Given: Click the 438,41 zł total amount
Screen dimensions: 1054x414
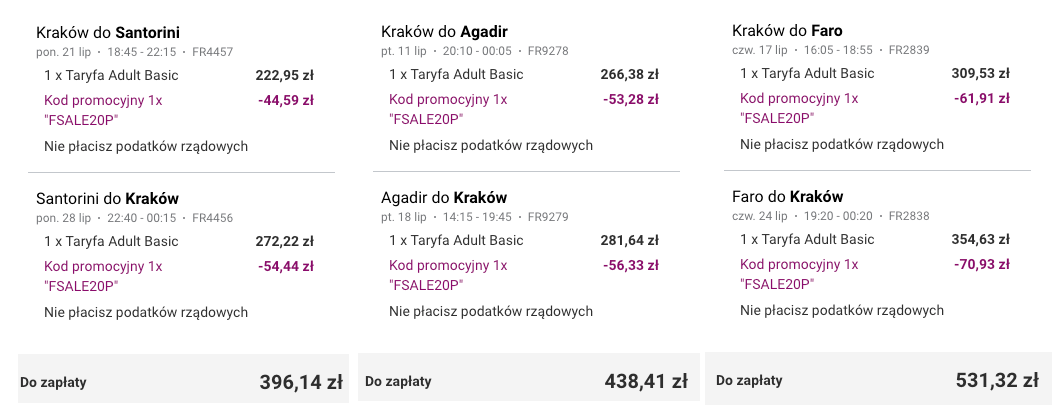Looking at the screenshot, I should coord(645,382).
